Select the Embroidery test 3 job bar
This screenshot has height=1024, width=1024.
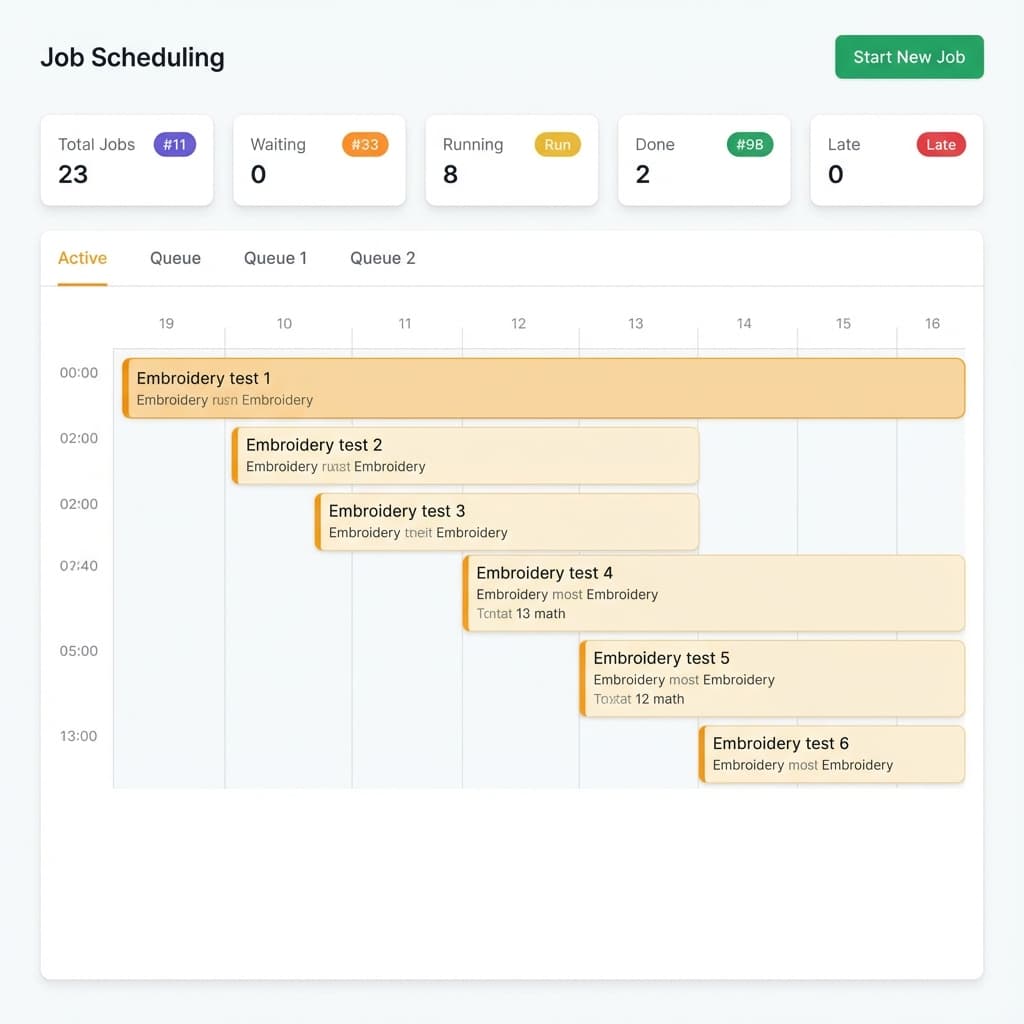click(505, 521)
